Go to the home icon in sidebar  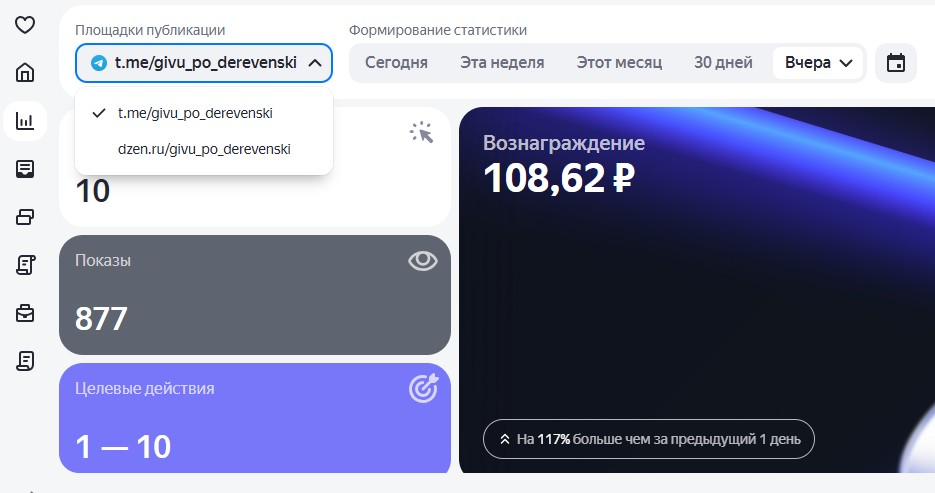click(24, 73)
